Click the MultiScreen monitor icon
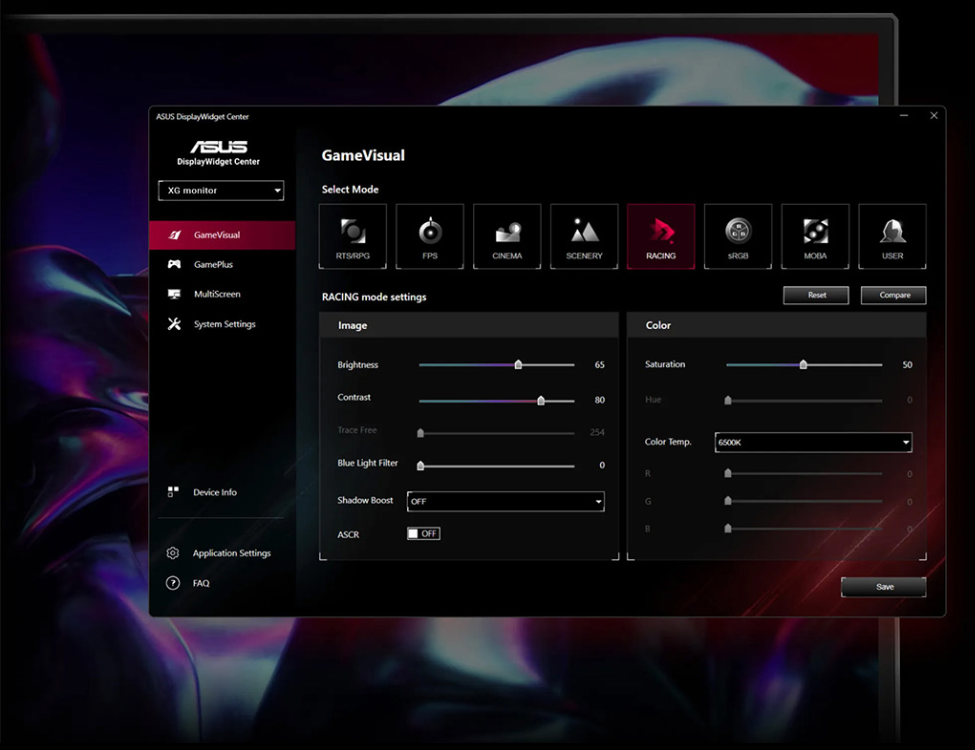This screenshot has height=750, width=975. pyautogui.click(x=174, y=294)
